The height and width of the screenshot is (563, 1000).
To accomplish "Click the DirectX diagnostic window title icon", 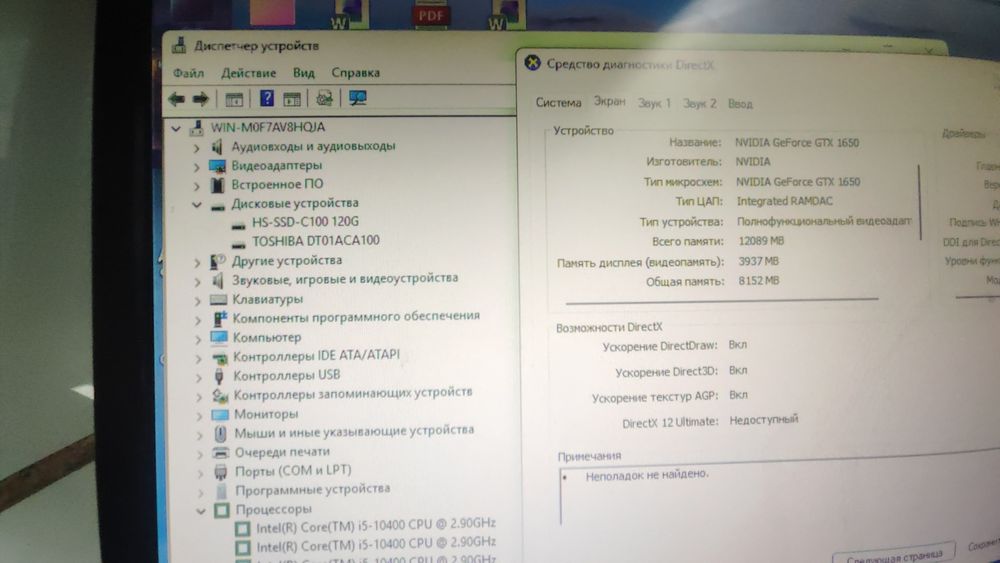I will point(533,63).
